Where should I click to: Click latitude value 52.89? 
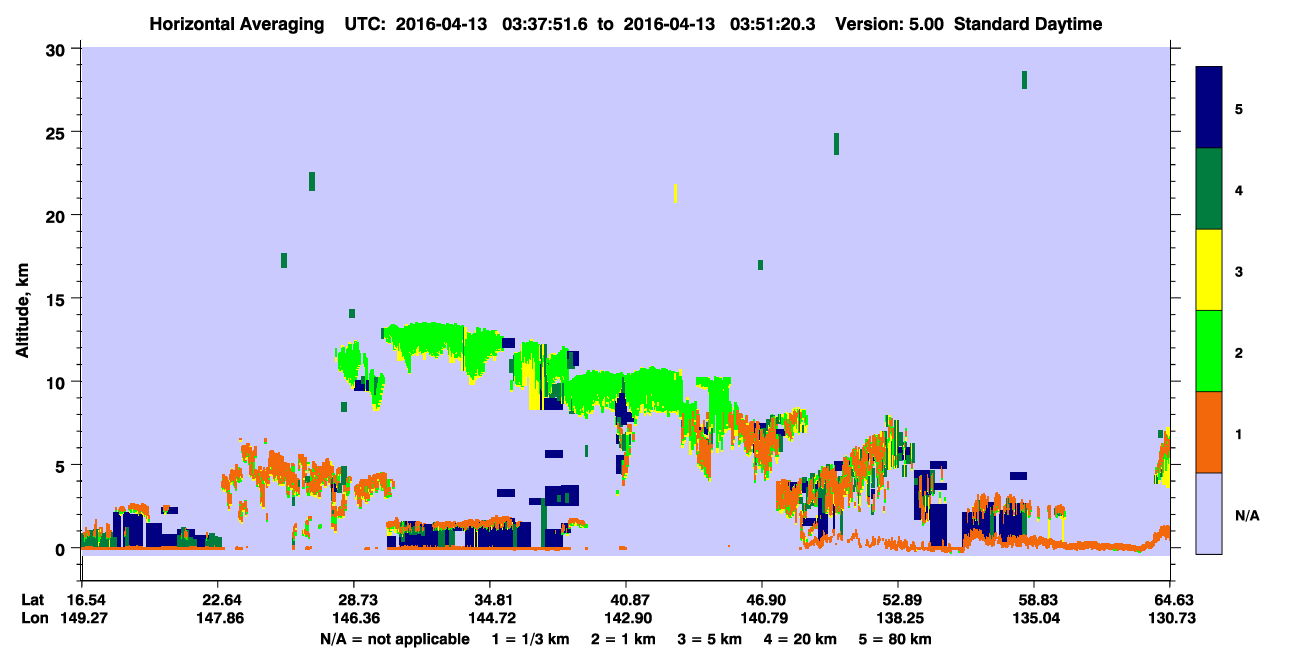pyautogui.click(x=898, y=600)
